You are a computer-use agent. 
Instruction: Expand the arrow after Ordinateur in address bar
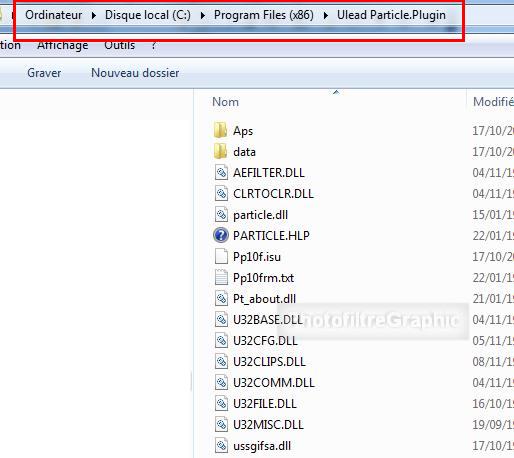[94, 15]
